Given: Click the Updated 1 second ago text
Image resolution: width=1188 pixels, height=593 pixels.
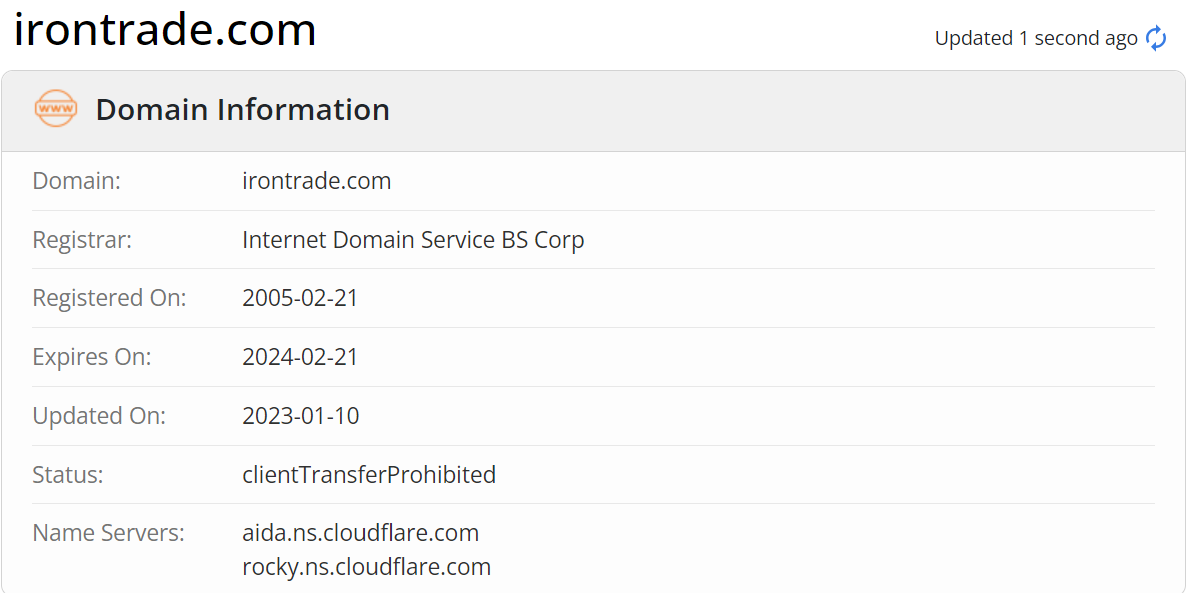Looking at the screenshot, I should (x=1035, y=38).
